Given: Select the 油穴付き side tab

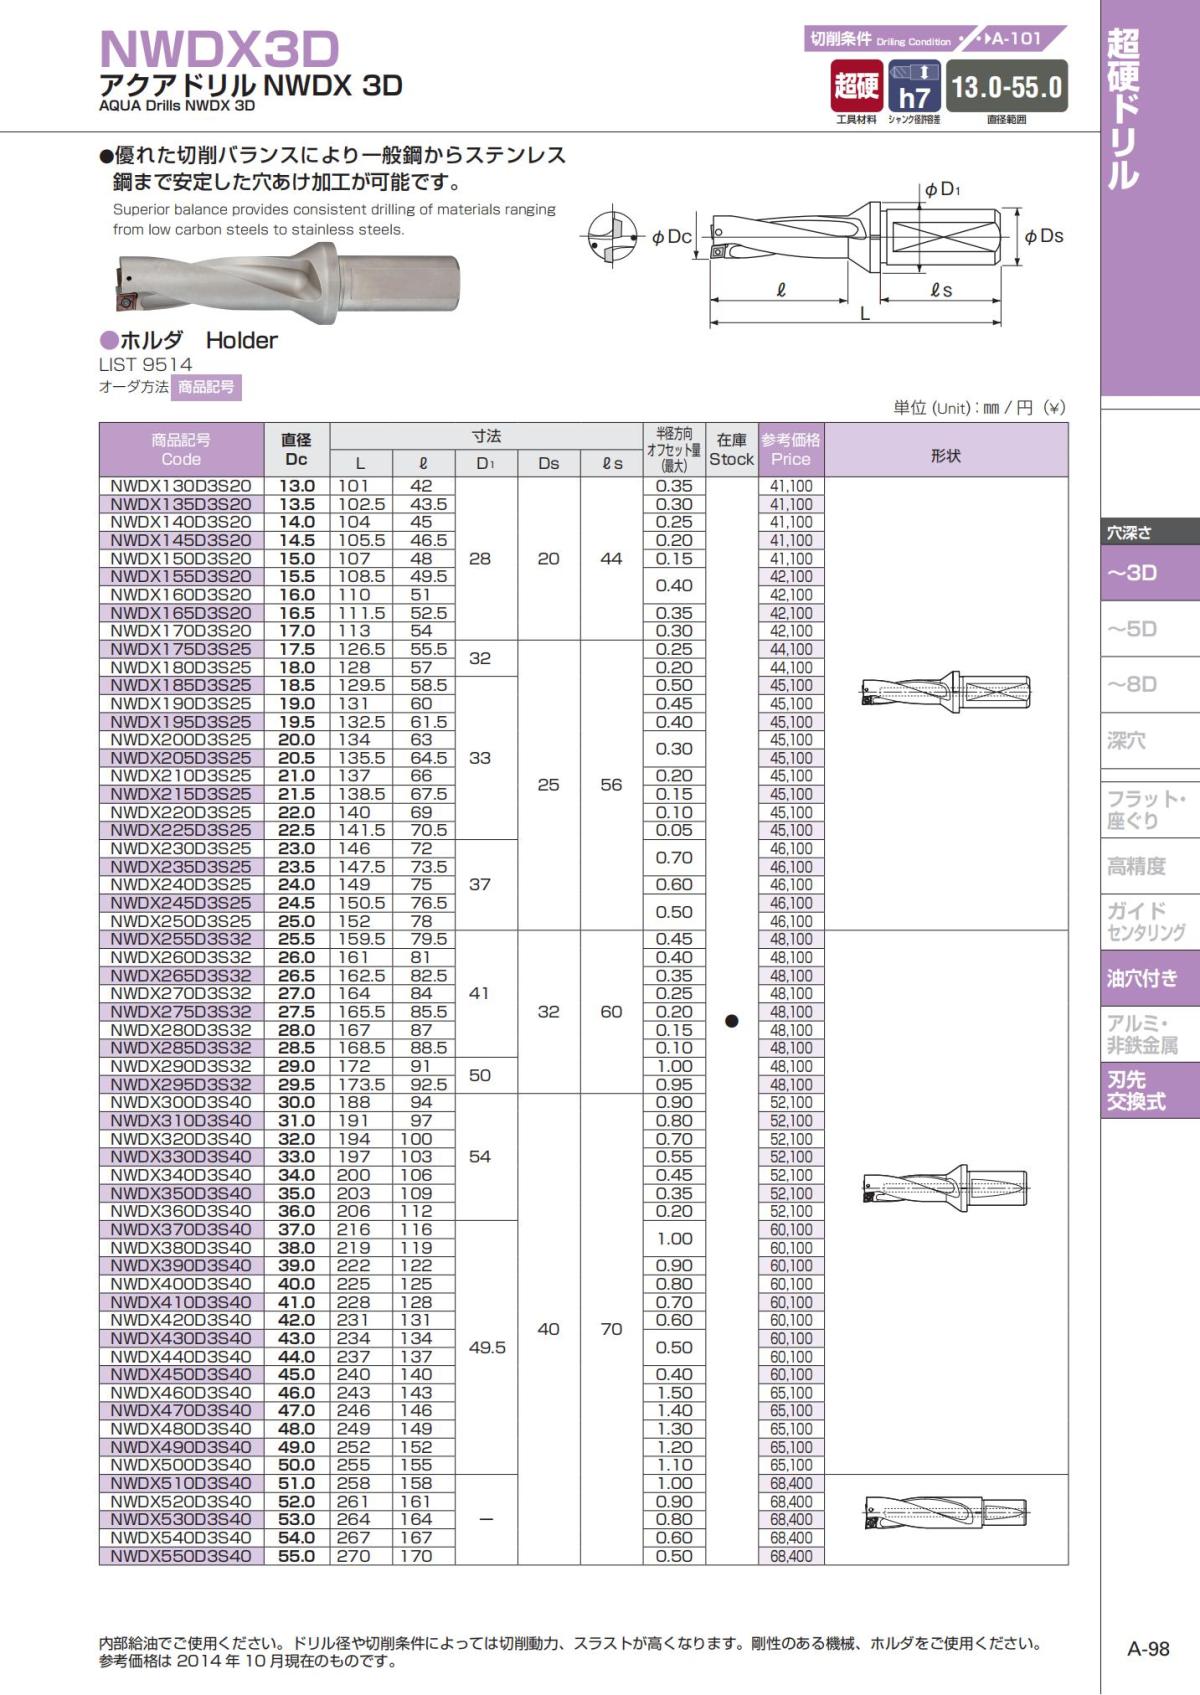Looking at the screenshot, I should coord(1150,978).
